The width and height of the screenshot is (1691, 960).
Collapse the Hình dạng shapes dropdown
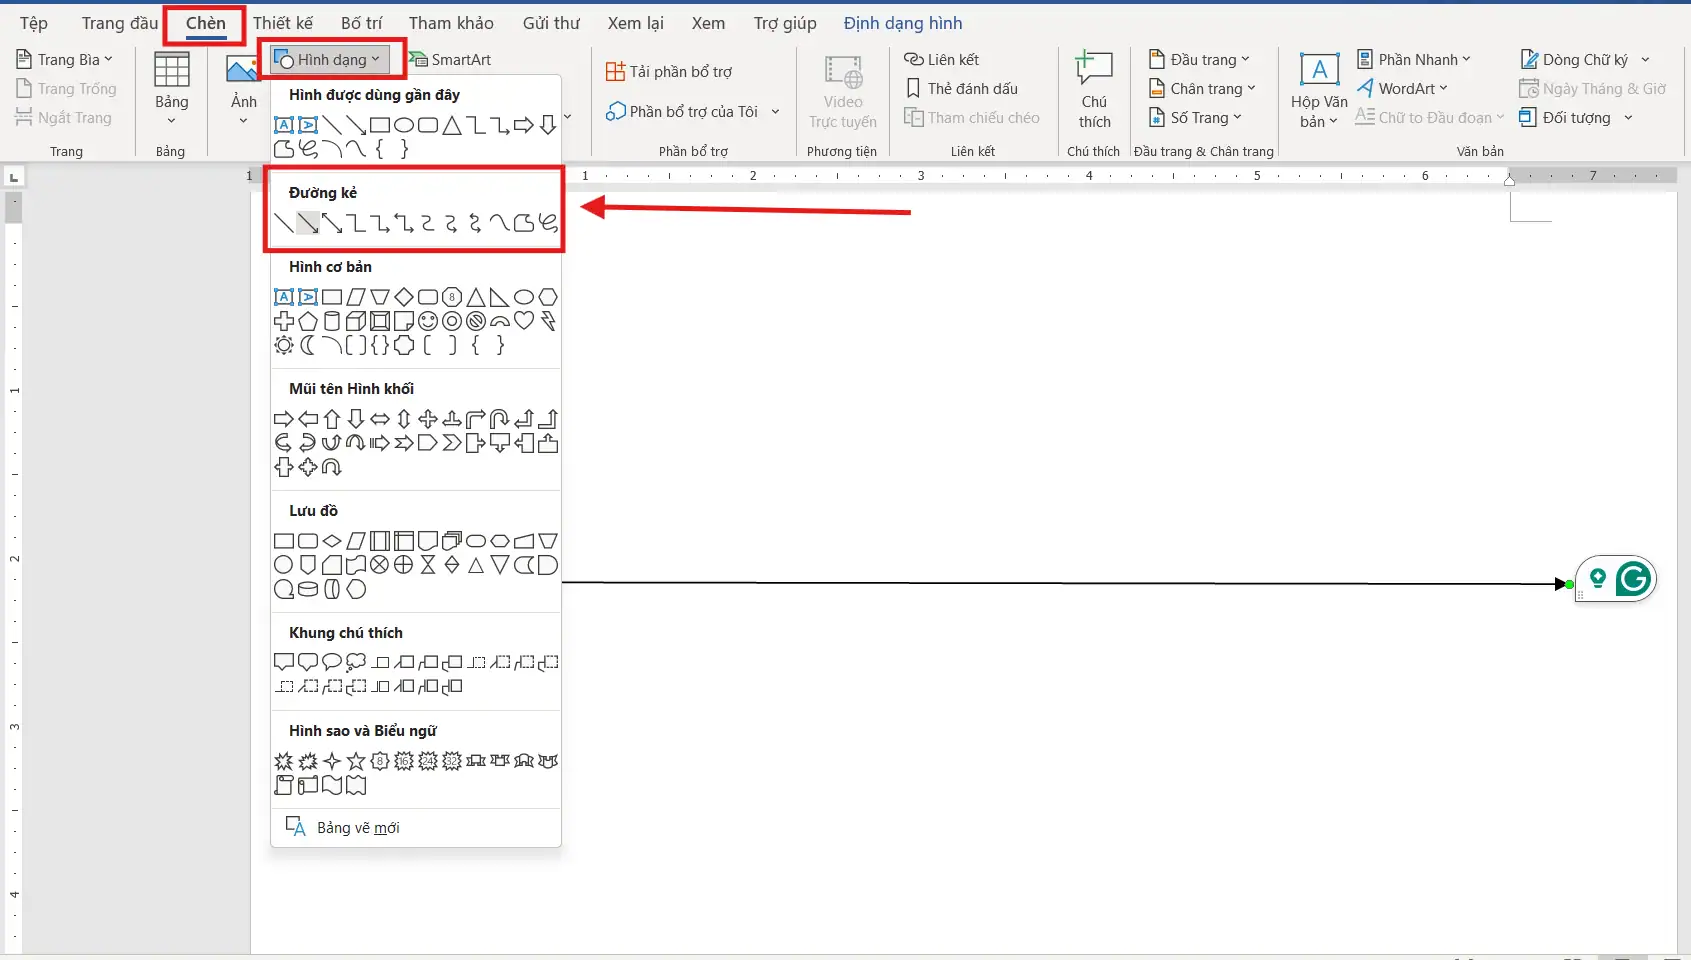pyautogui.click(x=331, y=60)
